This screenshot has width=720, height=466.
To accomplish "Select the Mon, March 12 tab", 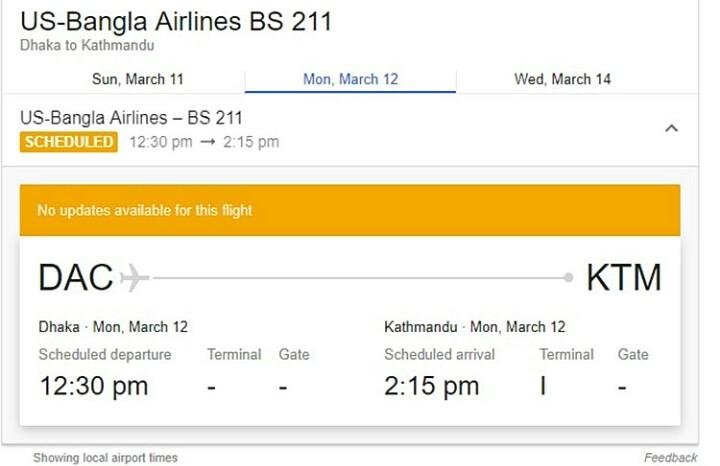I will coord(350,79).
